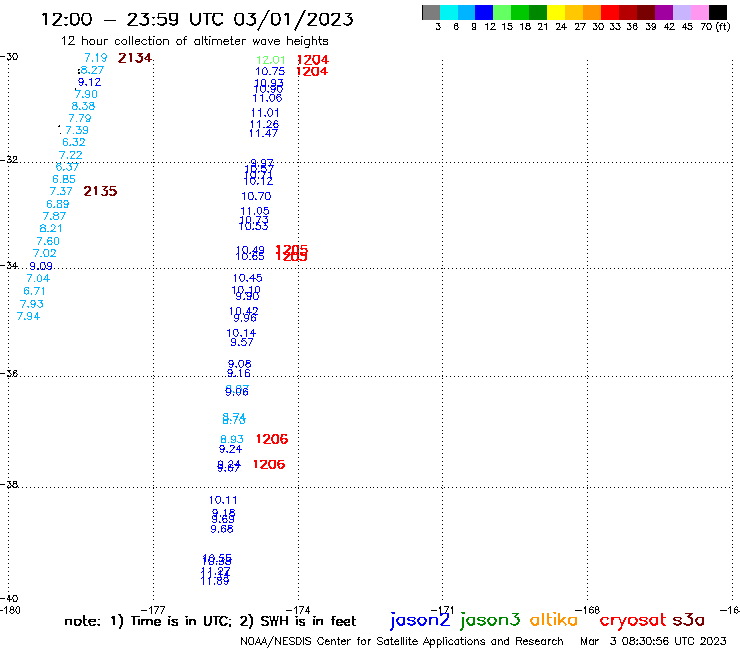
Task: Select the wave height value 9.57
Action: (x=242, y=343)
